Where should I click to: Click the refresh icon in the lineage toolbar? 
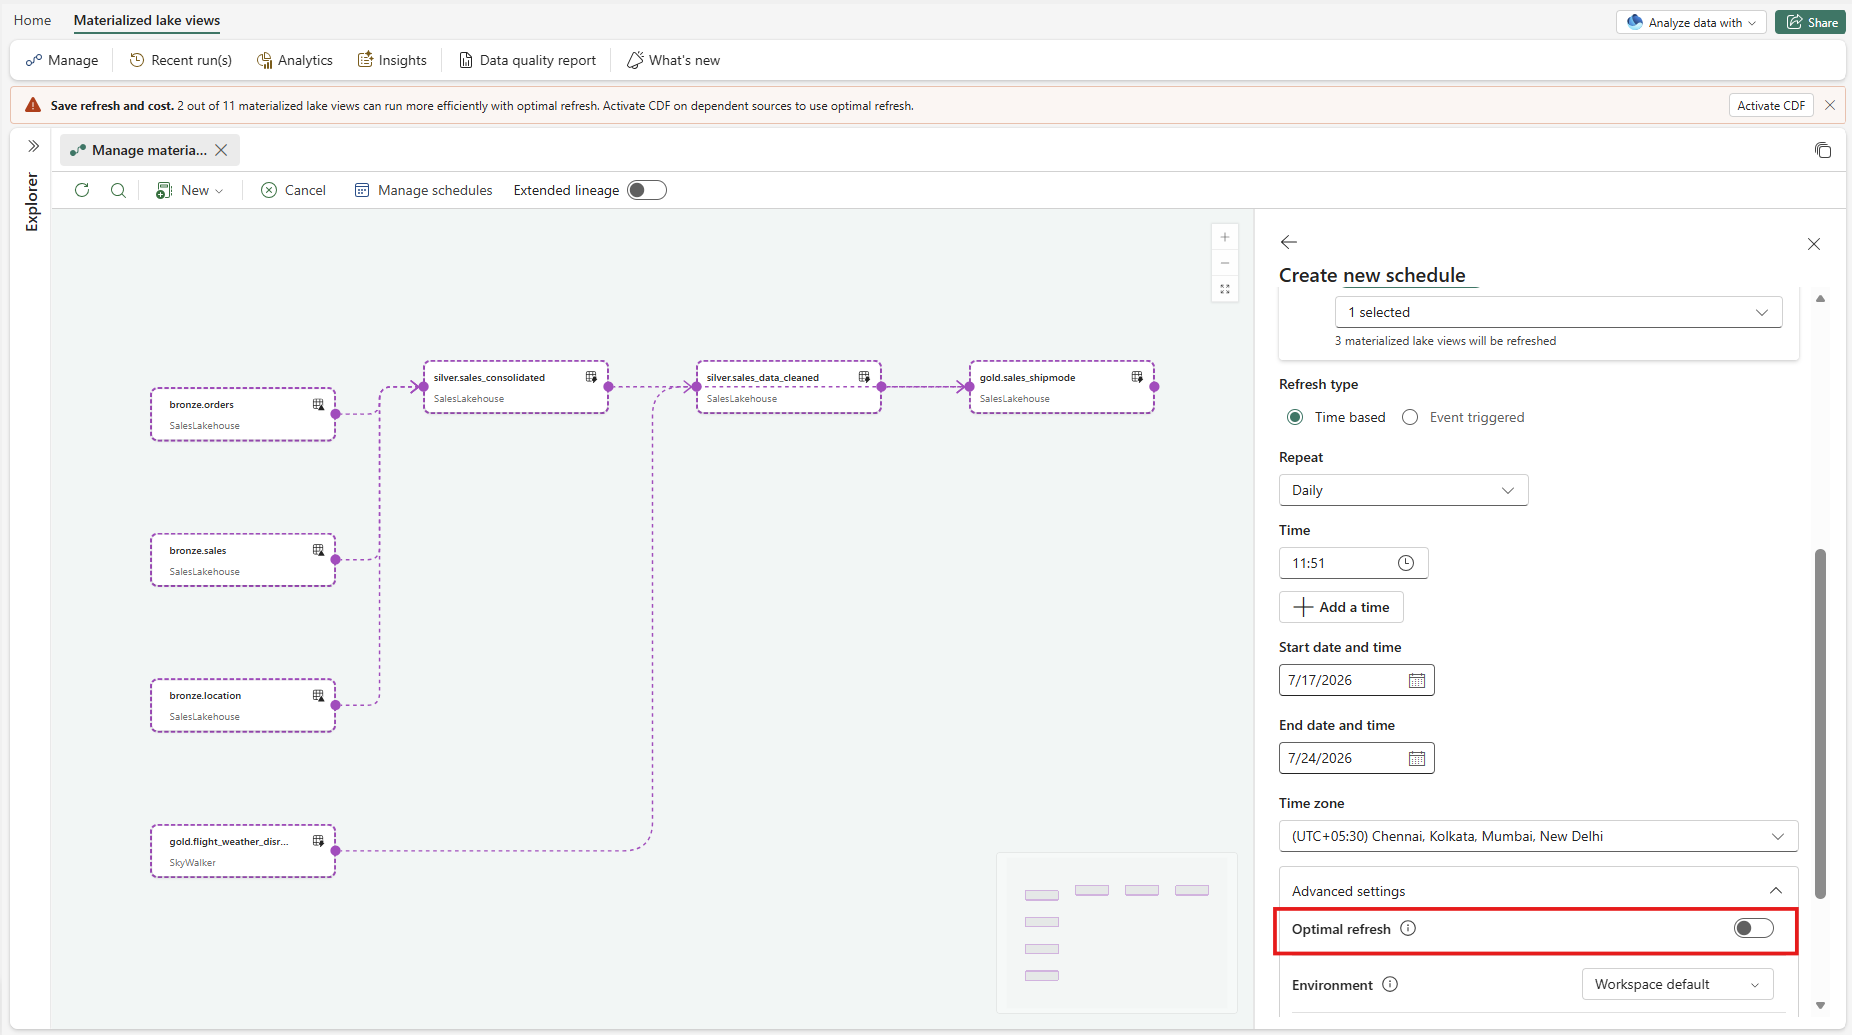tap(82, 190)
